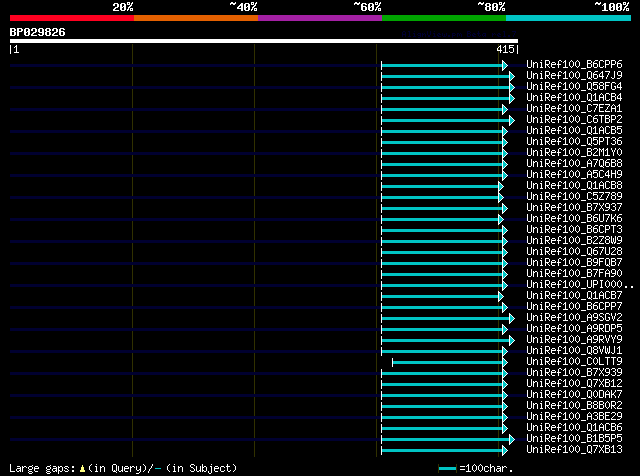
Task: Click UniRef100_C5Z789 label
Action: click(574, 197)
